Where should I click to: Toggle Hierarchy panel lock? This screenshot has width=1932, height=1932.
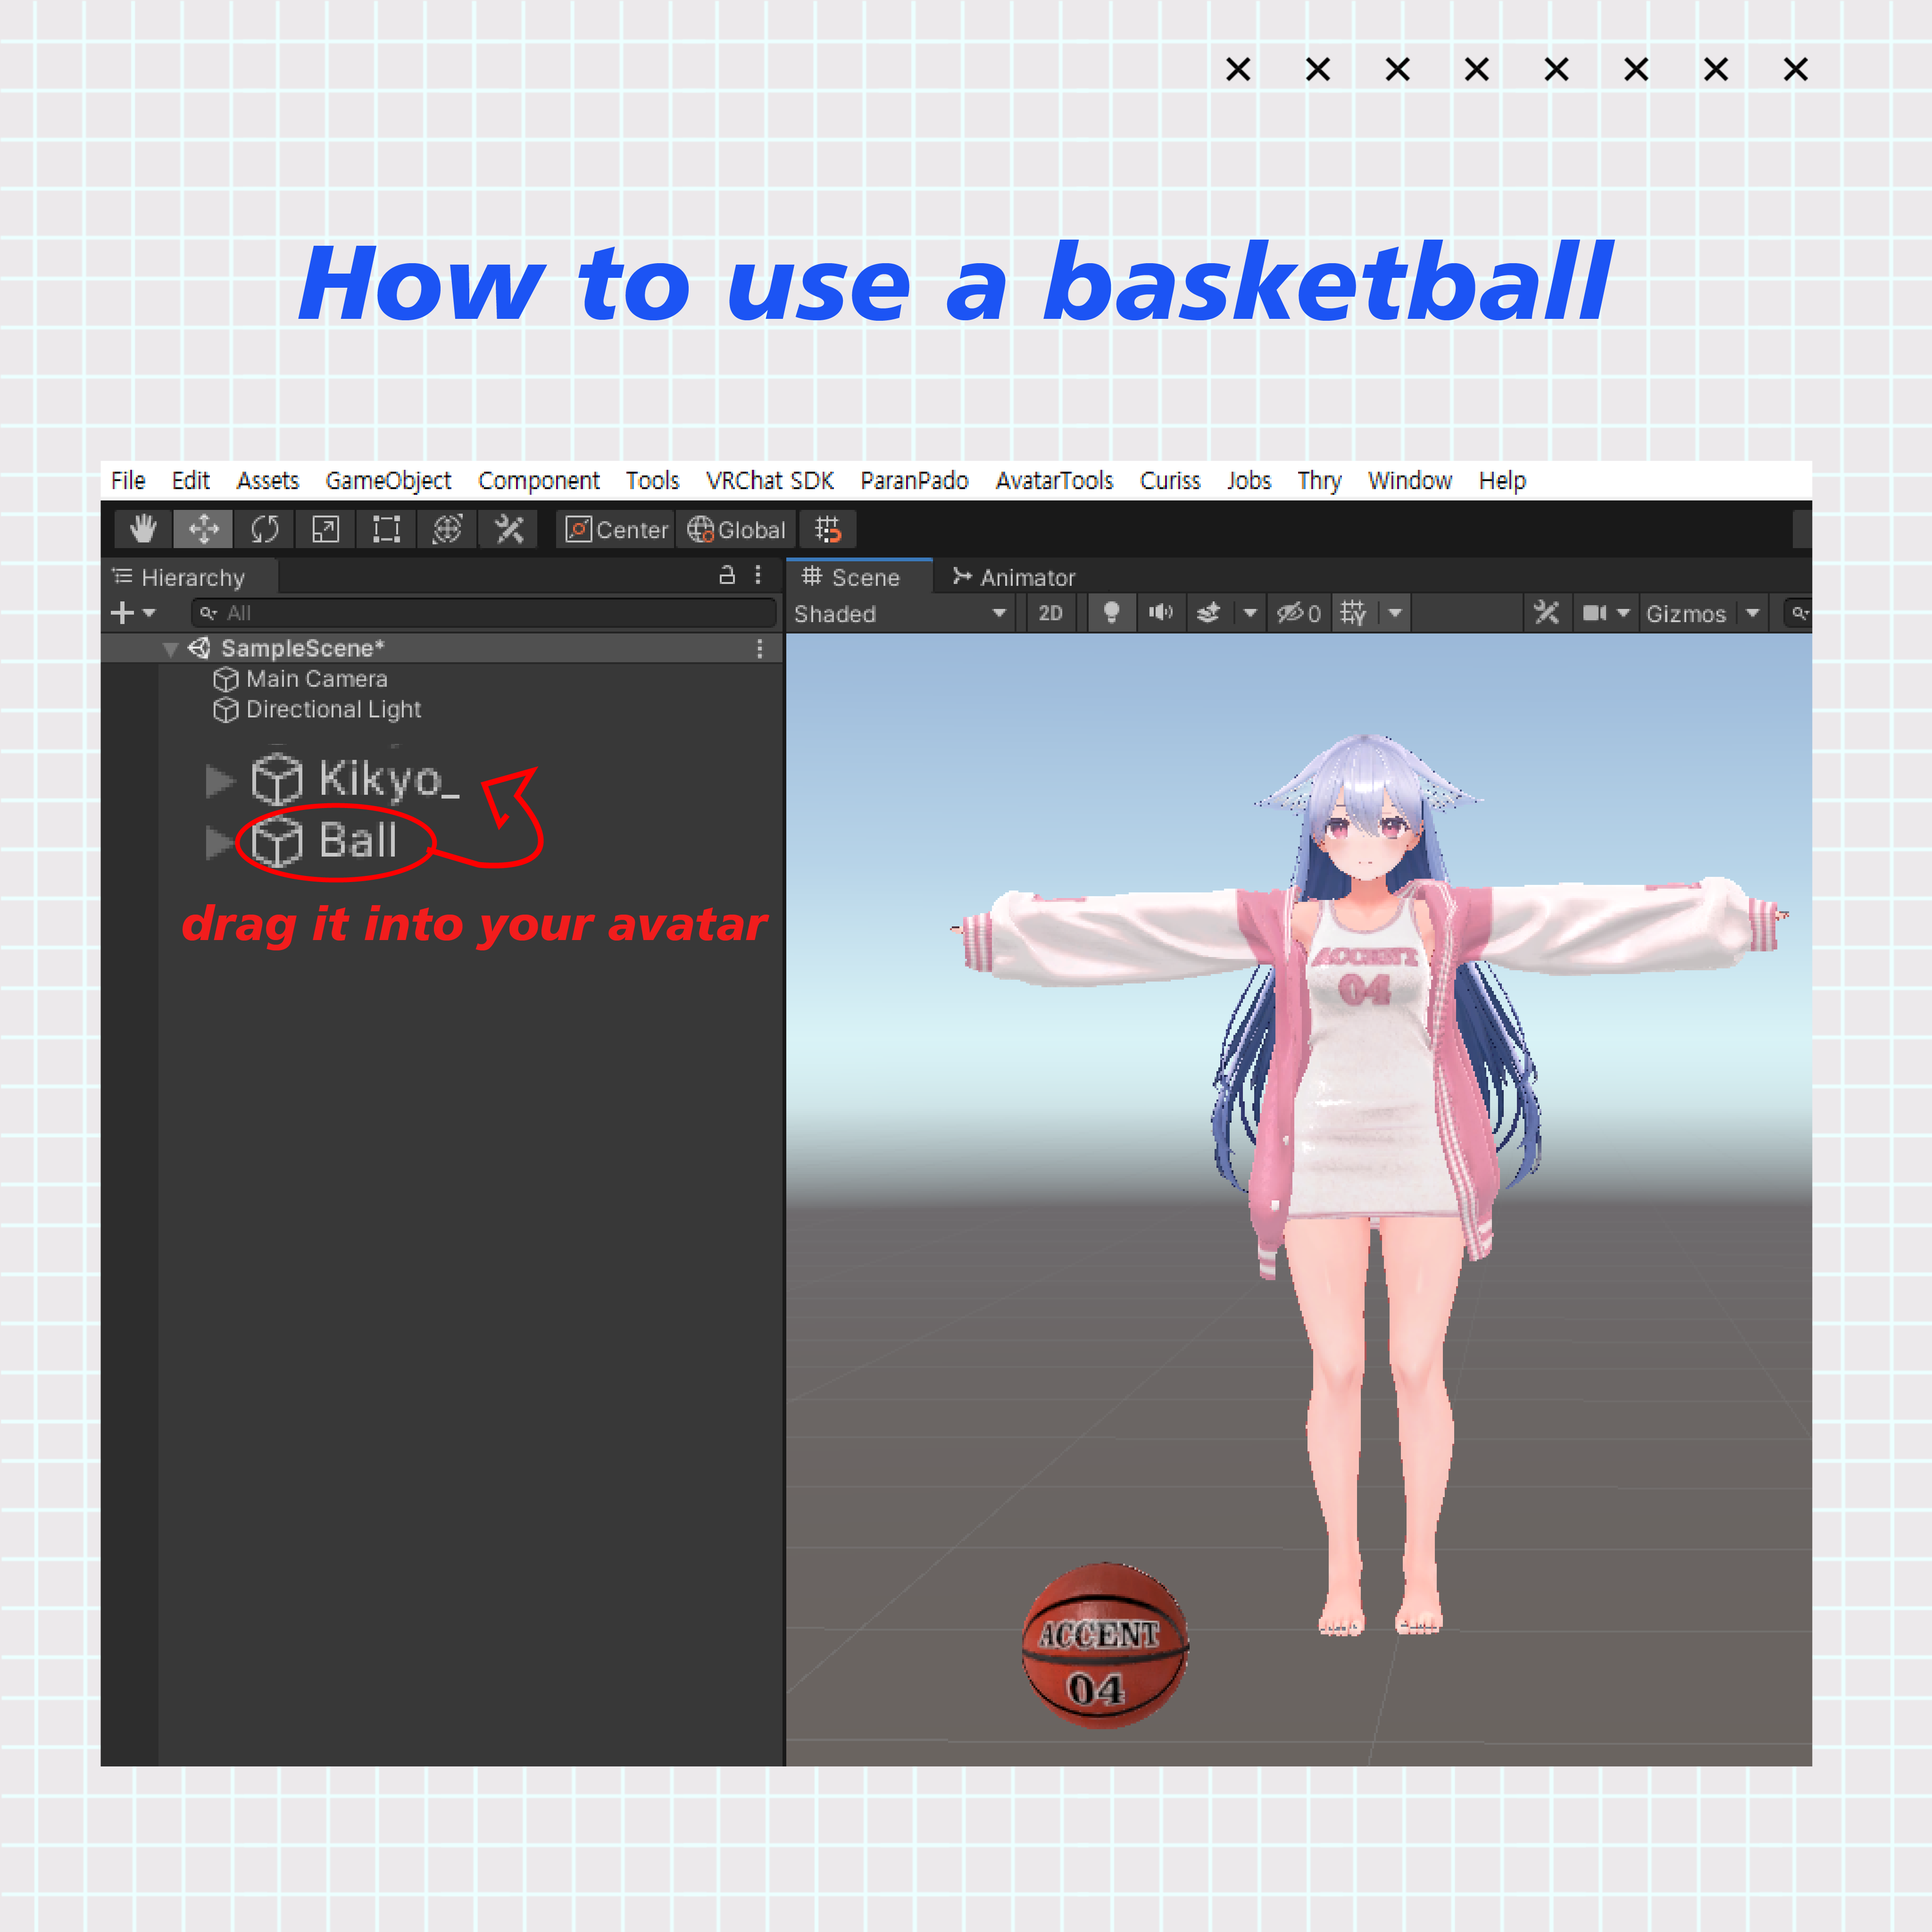[727, 575]
